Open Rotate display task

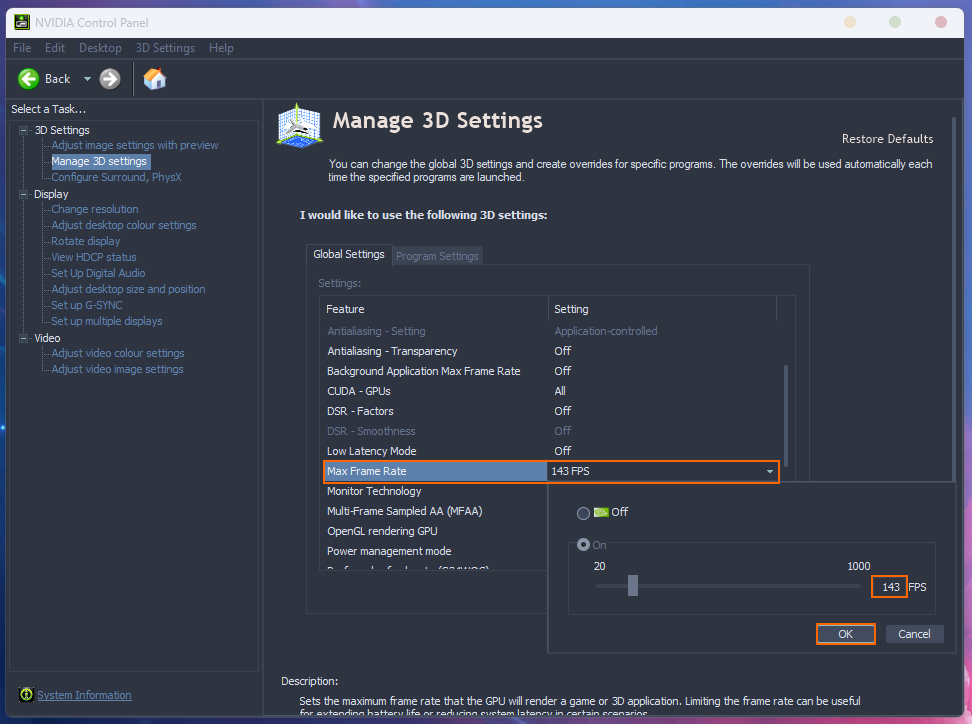click(86, 241)
